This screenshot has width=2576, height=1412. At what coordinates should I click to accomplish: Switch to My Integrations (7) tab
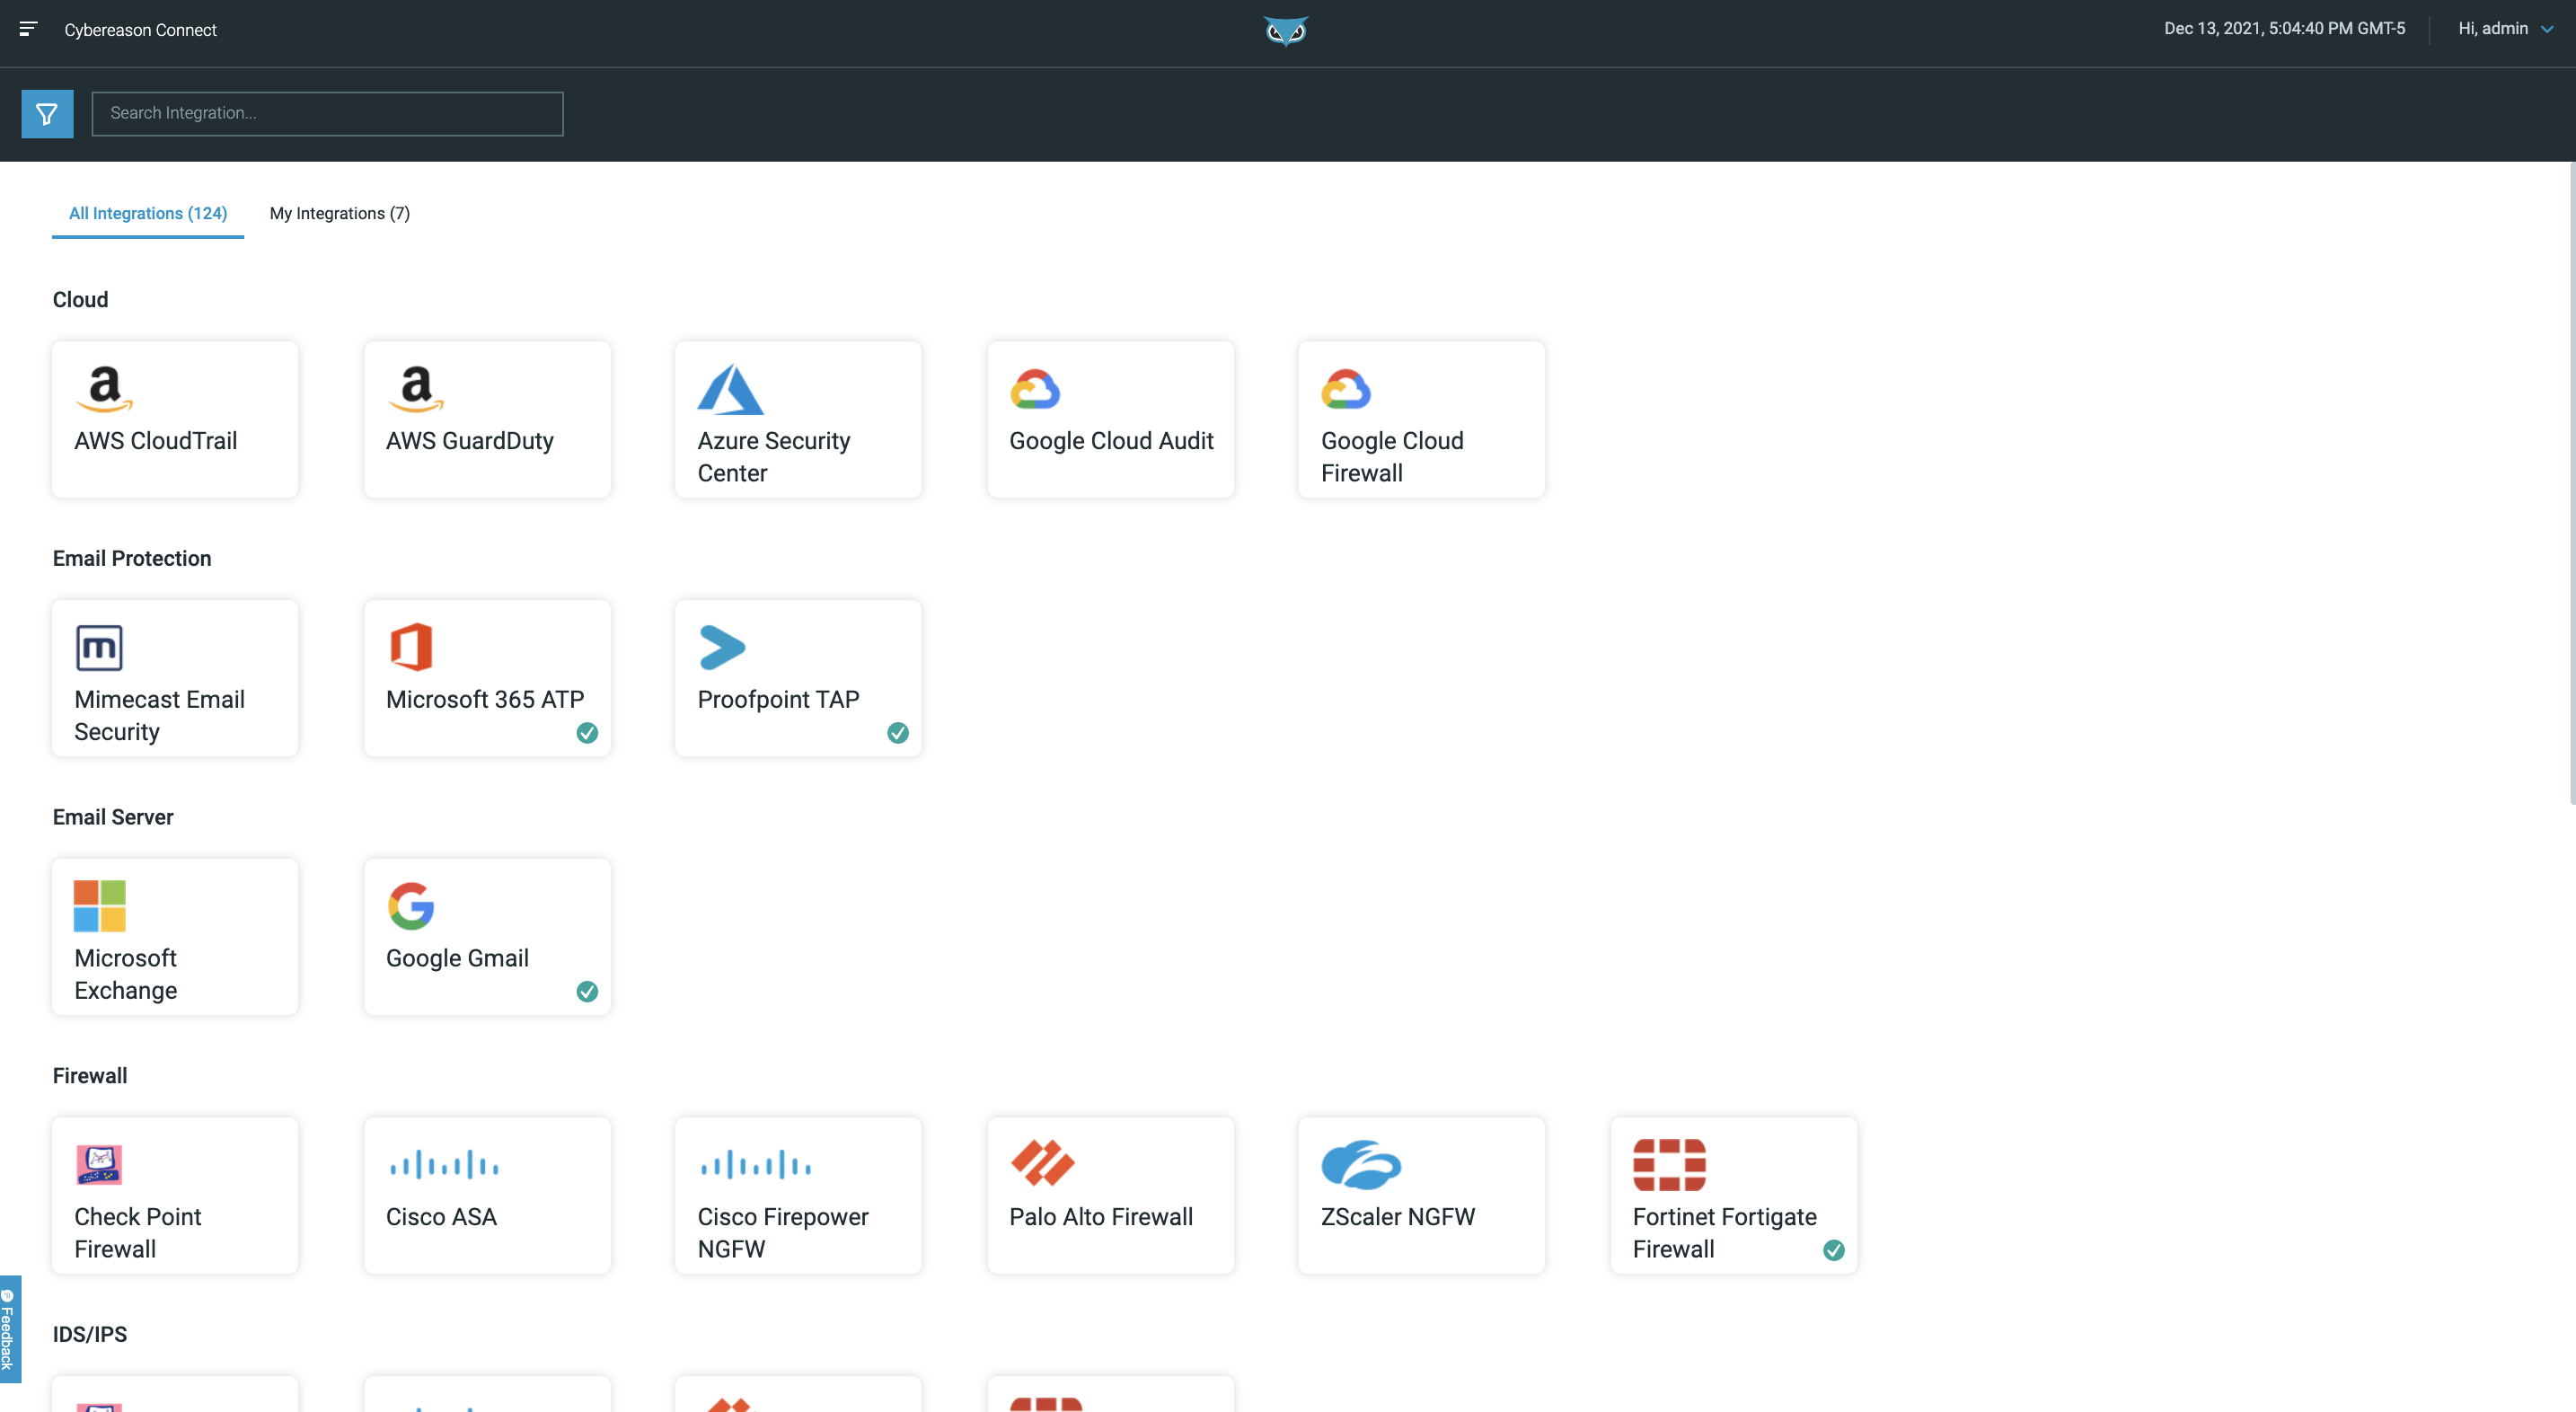[x=340, y=213]
